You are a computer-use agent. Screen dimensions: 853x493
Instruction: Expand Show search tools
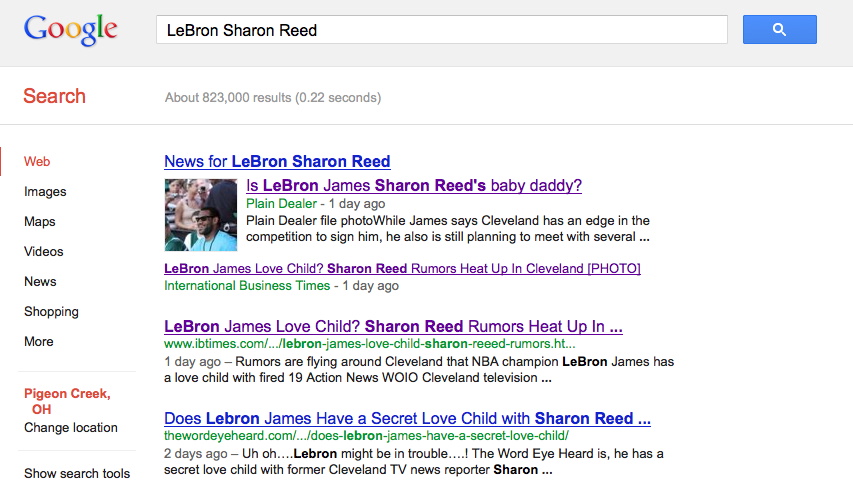click(77, 473)
